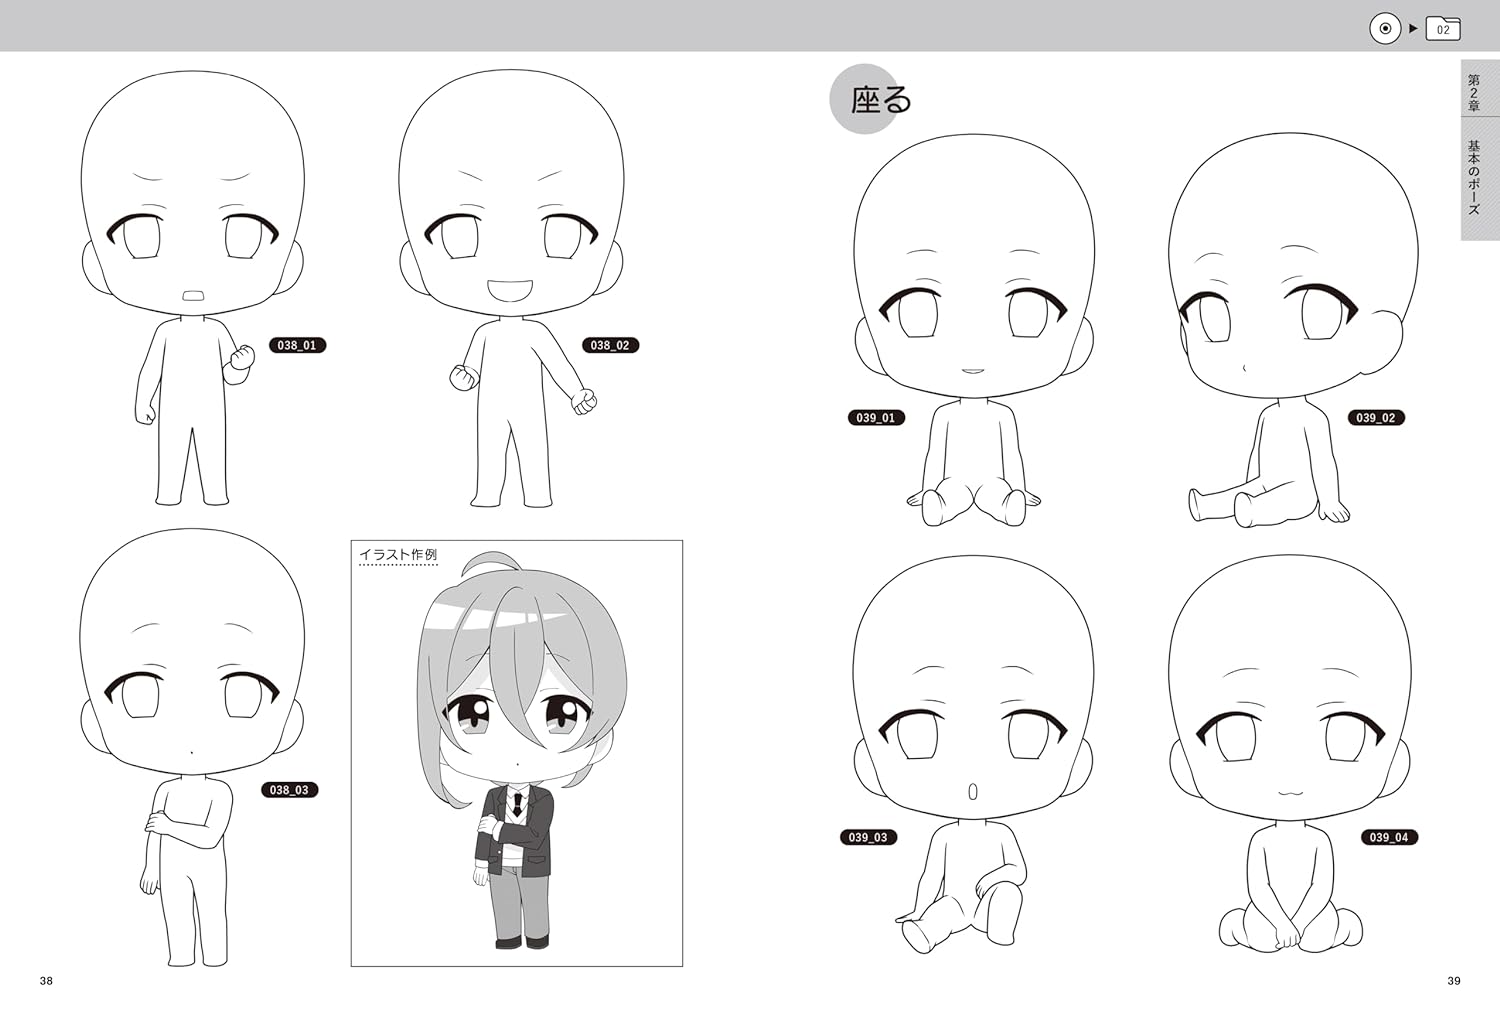Click the 038_01 label badge
This screenshot has width=1500, height=1014.
[297, 345]
